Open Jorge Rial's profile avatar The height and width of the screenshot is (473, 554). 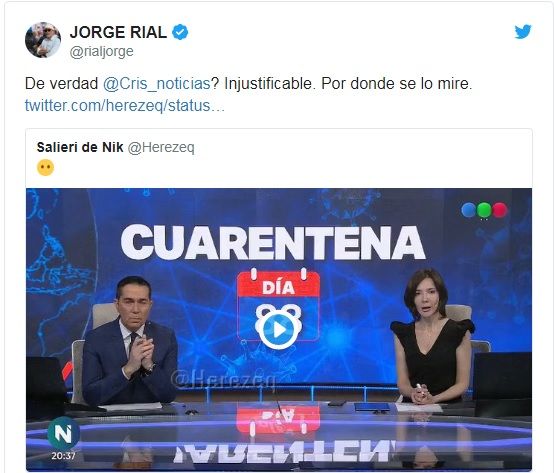[43, 40]
